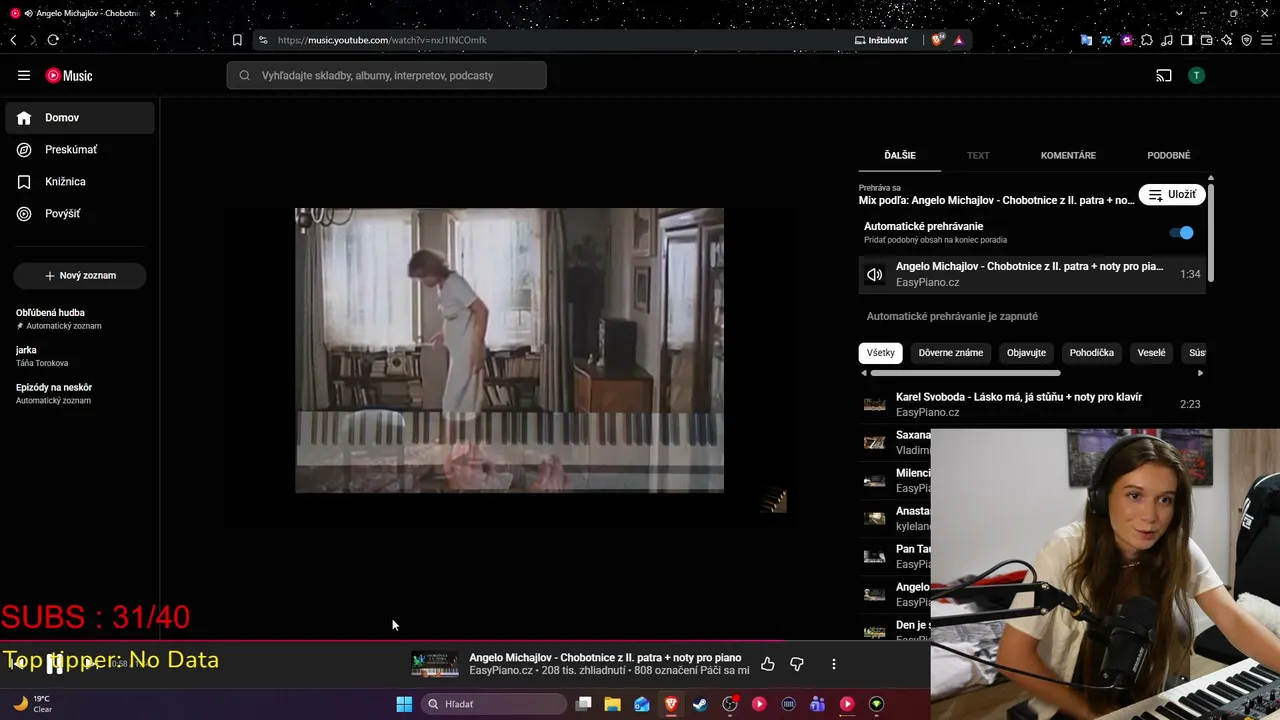Open the Brave VPN shield icon
Screen dimensions: 1280x720
(x=1247, y=40)
